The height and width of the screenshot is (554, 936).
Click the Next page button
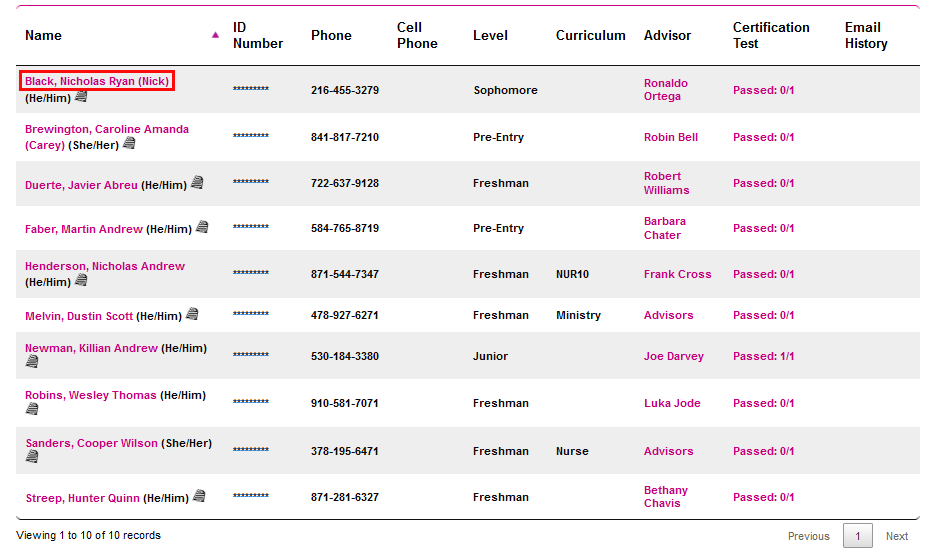[897, 536]
